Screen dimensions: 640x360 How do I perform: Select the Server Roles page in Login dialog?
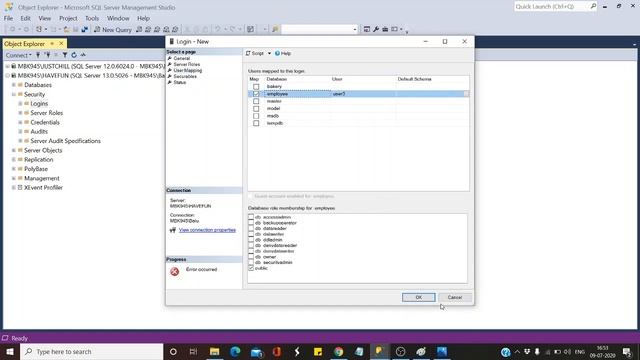(x=187, y=64)
